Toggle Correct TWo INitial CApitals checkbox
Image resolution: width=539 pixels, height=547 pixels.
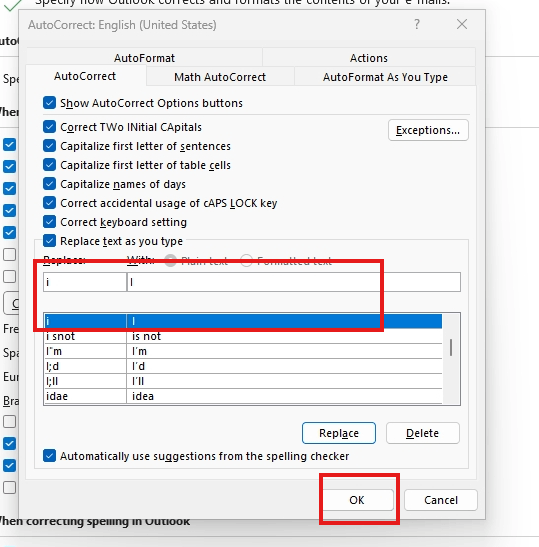click(49, 127)
